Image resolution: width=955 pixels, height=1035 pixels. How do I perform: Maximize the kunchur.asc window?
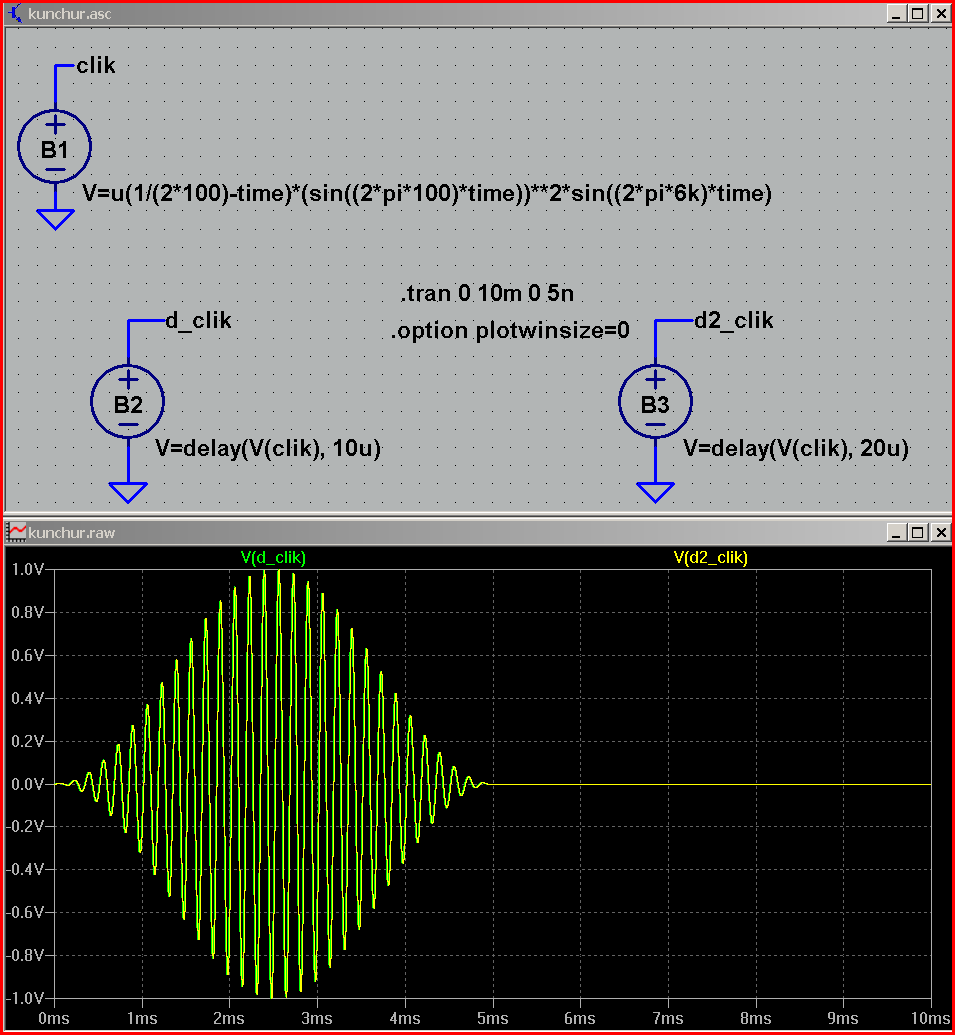click(917, 14)
